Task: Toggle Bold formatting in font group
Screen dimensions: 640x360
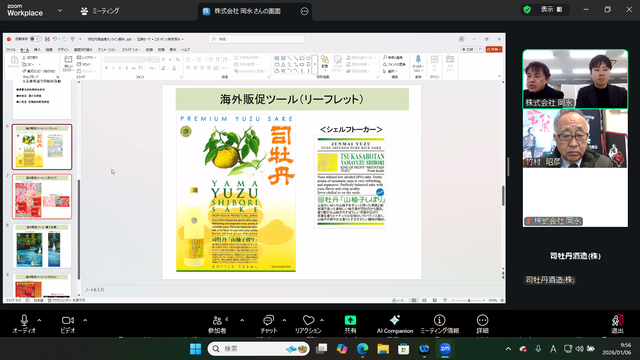Action: (107, 68)
